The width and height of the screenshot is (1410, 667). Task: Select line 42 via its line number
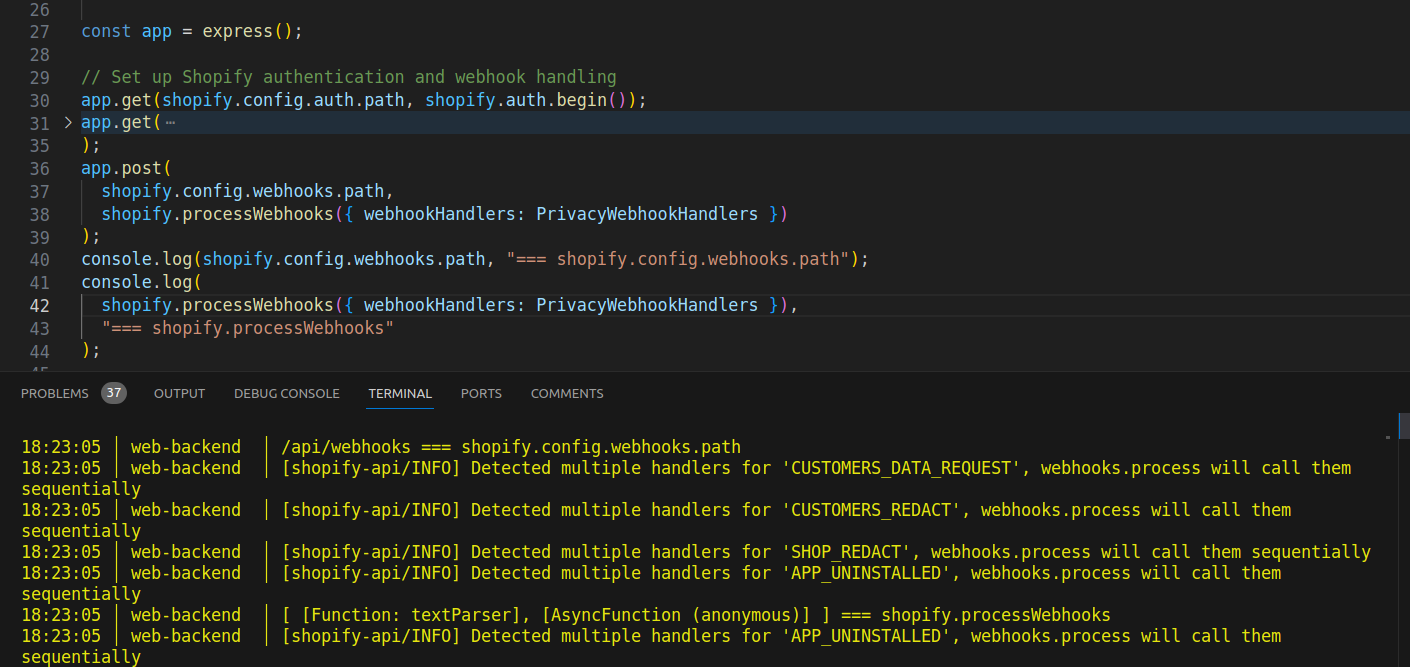[x=40, y=305]
